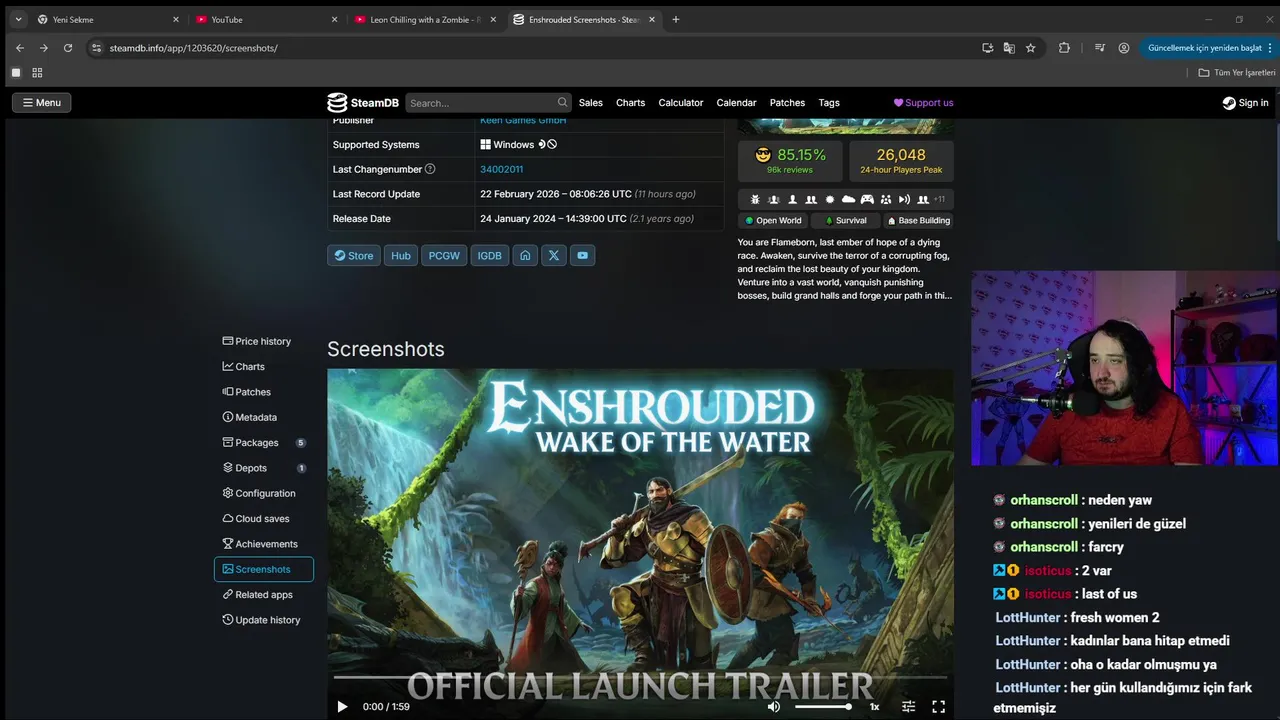Screen dimensions: 1280x720
Task: Click the Survival tag
Action: [844, 220]
